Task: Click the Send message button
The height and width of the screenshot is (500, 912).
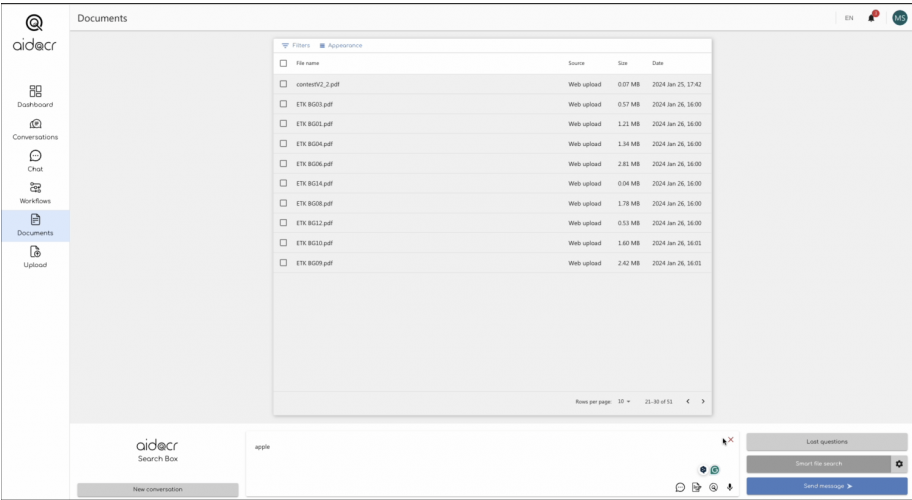Action: coord(826,486)
